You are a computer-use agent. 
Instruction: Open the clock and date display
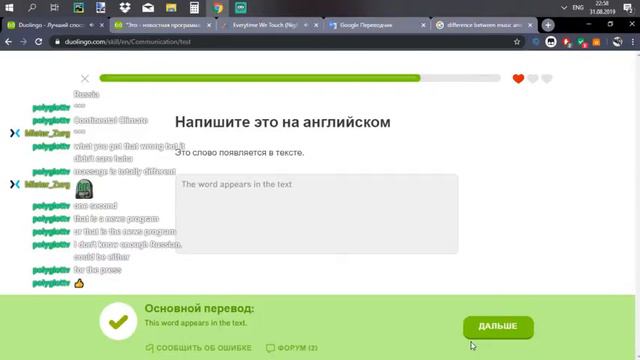(x=602, y=8)
